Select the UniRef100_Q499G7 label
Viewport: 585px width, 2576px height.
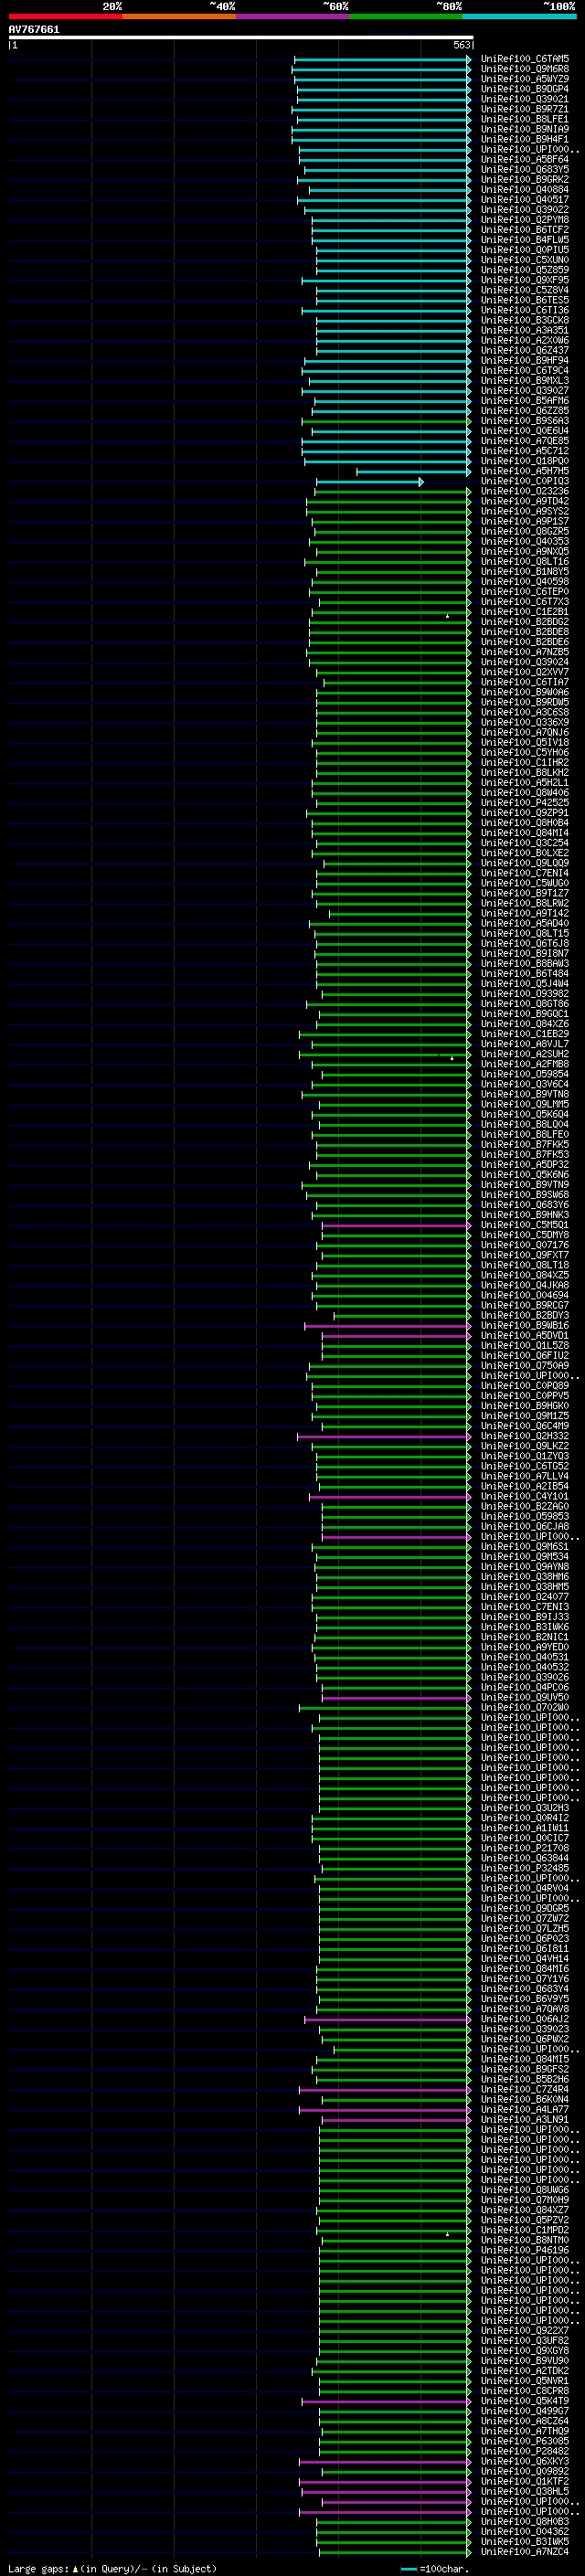[524, 2411]
